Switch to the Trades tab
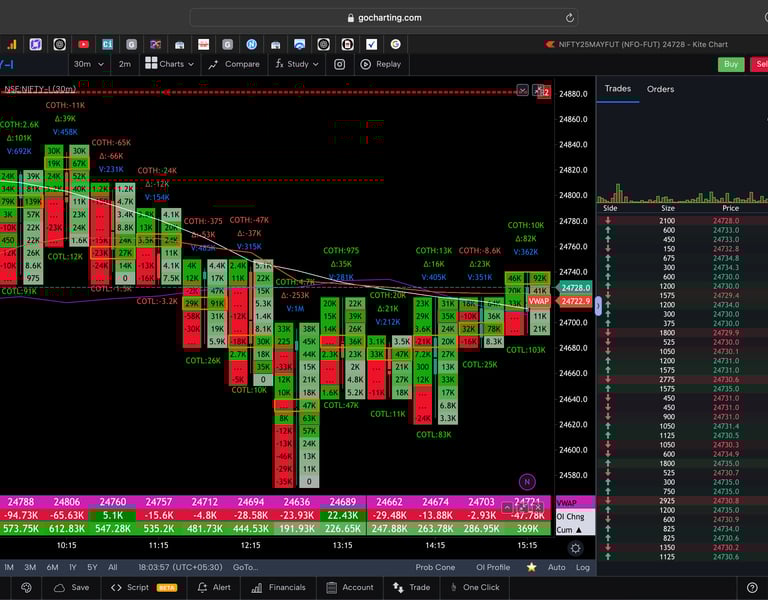 click(x=617, y=89)
